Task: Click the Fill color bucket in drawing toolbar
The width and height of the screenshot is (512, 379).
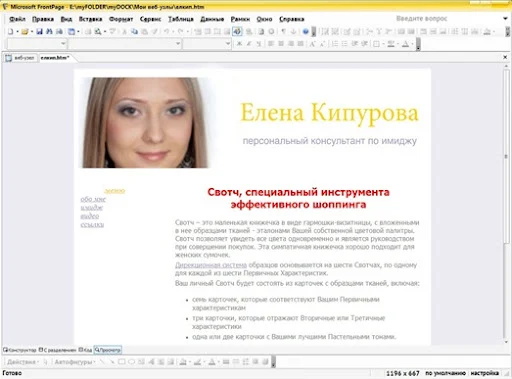Action: (183, 362)
